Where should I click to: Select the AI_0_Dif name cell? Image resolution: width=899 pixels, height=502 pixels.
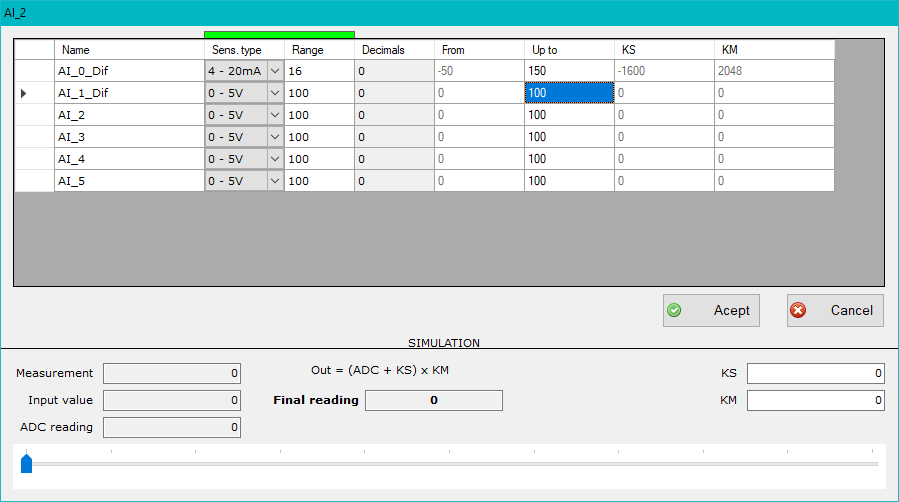(x=129, y=71)
